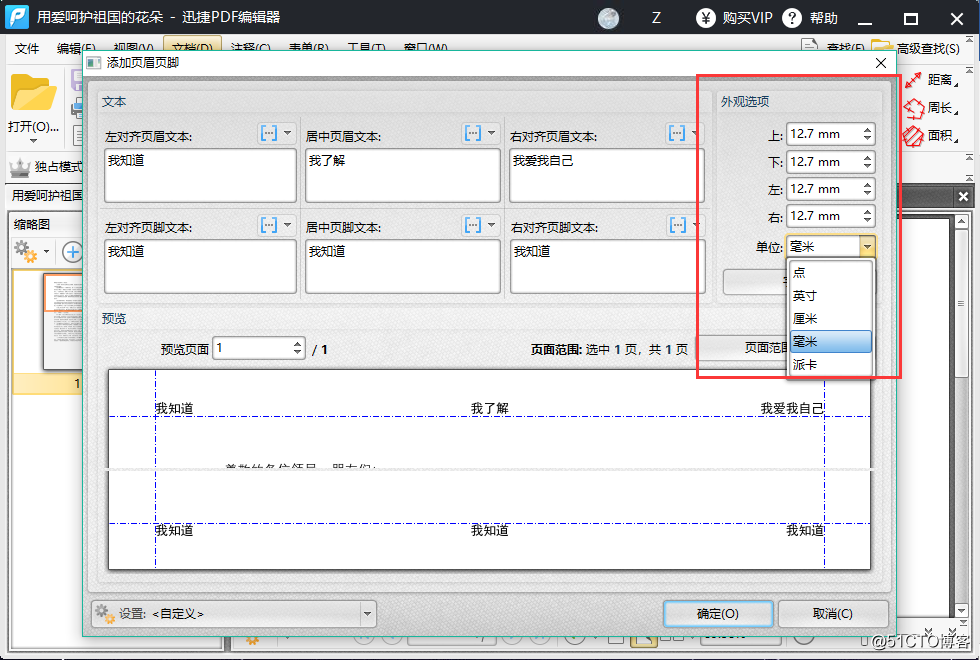This screenshot has height=660, width=980.
Task: Choose 英寸 from the unit list
Action: click(x=831, y=296)
